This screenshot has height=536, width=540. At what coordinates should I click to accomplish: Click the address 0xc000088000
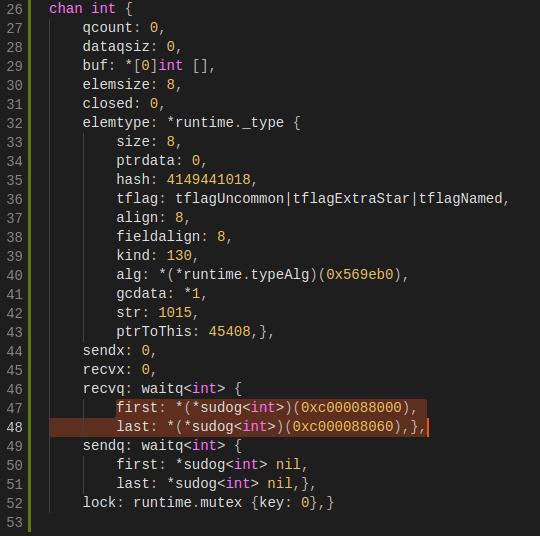click(x=351, y=408)
